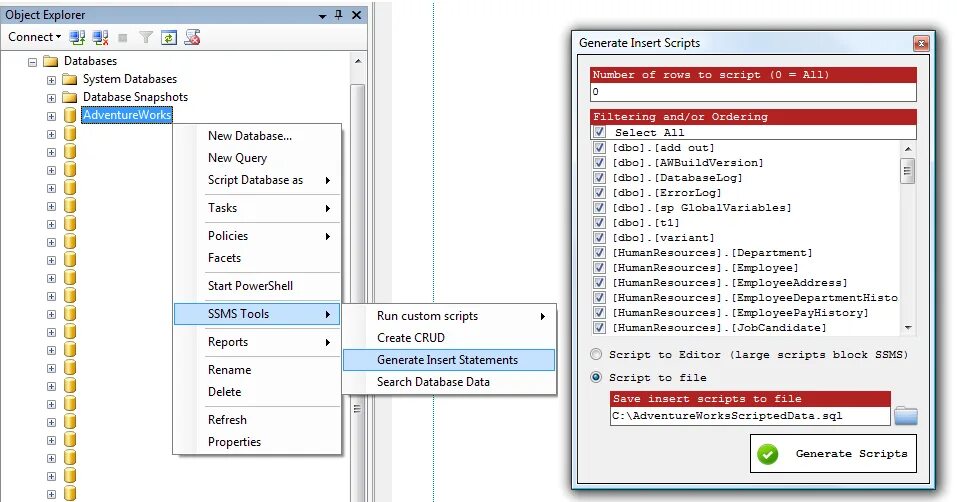Select Create CRUD in SSMS Tools submenu
The height and width of the screenshot is (502, 957).
pos(449,338)
